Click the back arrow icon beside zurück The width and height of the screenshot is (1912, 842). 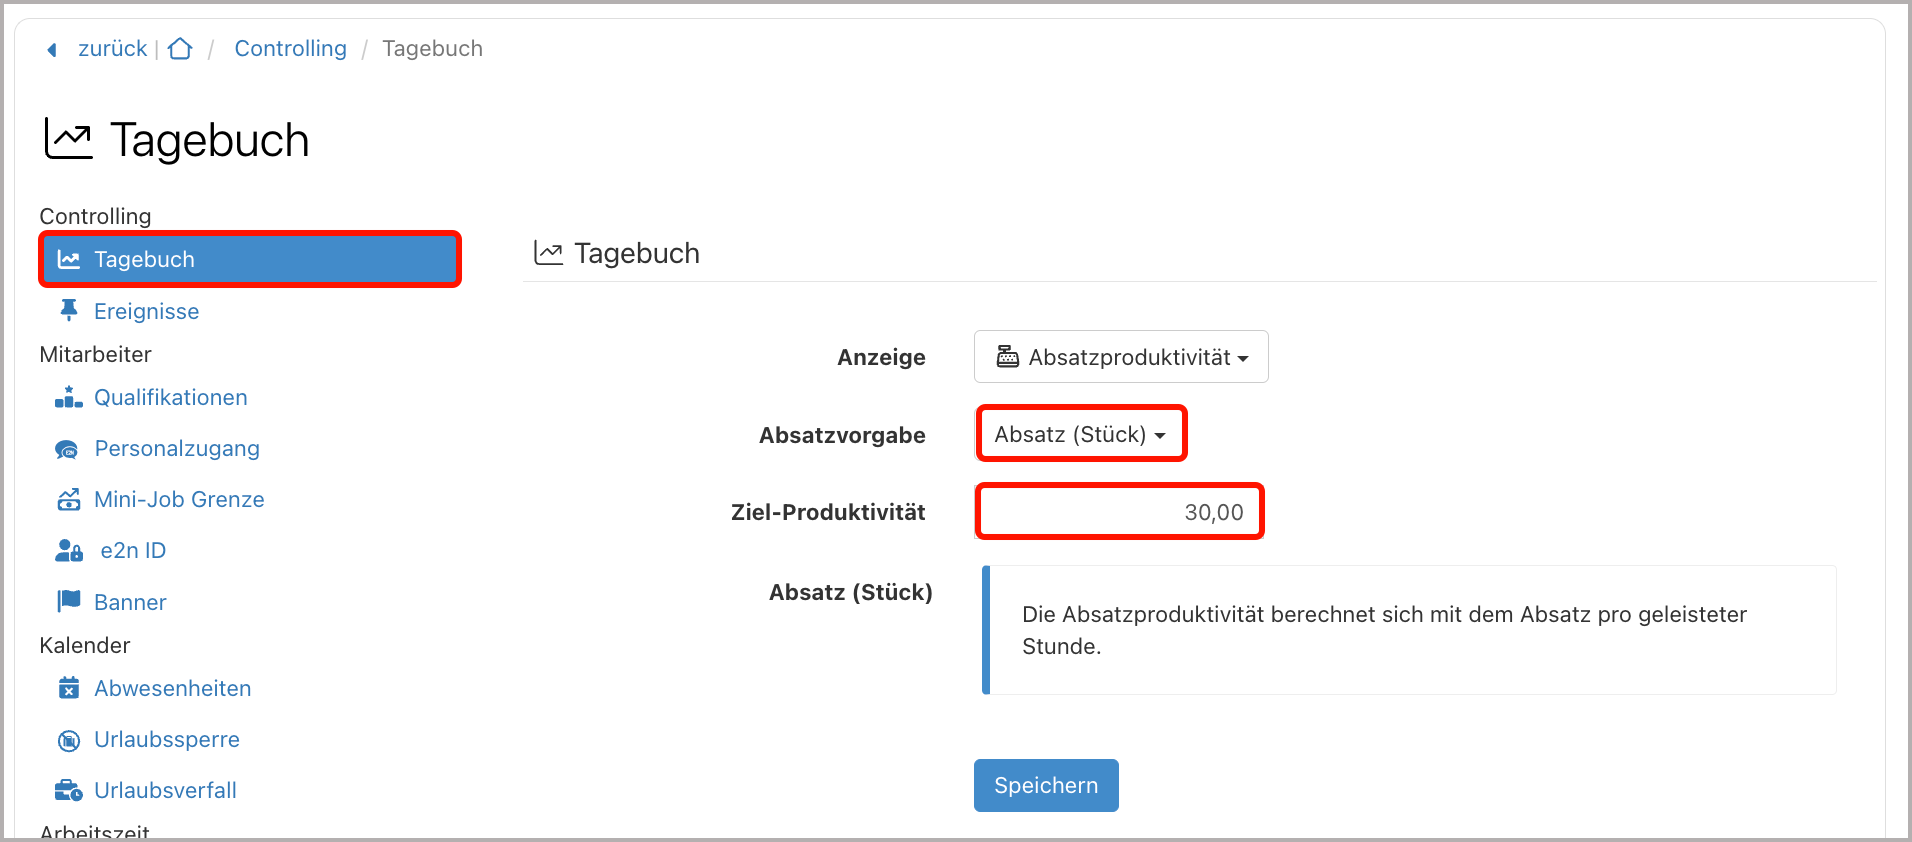pos(51,49)
